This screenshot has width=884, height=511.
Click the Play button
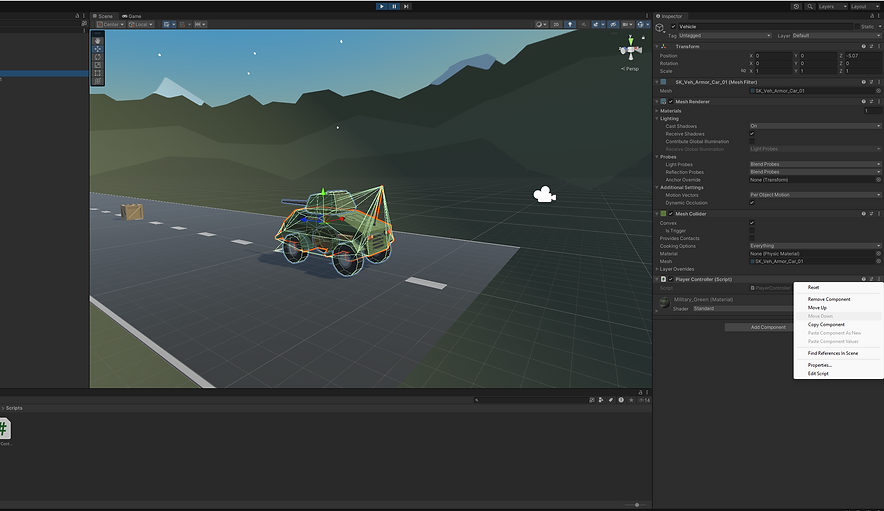tap(382, 6)
